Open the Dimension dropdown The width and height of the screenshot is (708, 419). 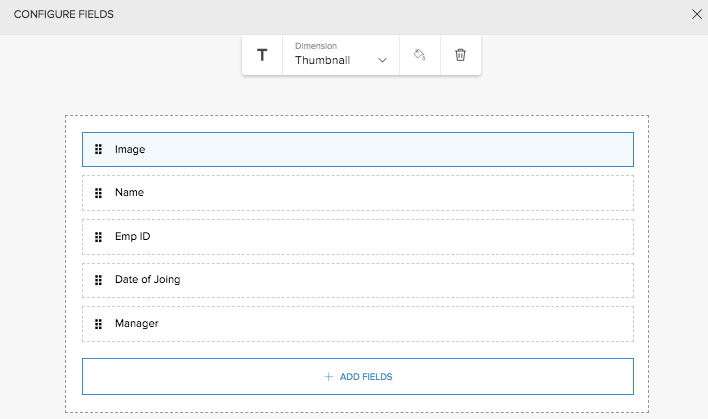341,55
